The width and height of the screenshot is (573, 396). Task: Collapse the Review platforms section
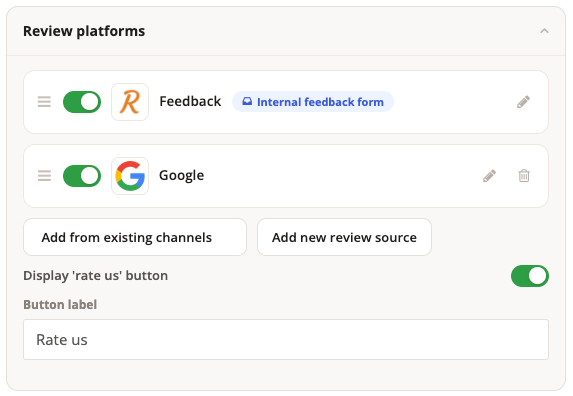(x=544, y=31)
